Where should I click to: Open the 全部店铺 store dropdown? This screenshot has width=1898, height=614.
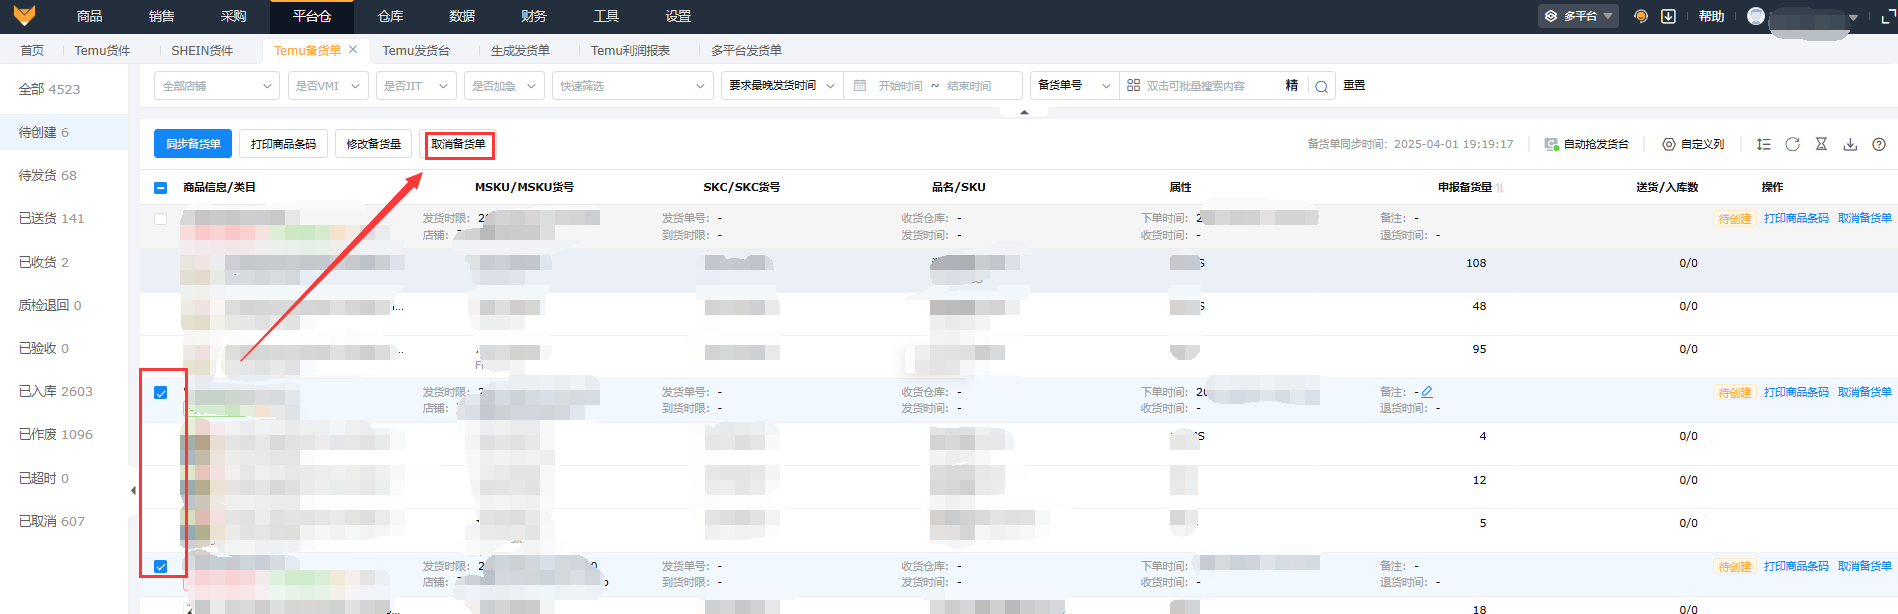(x=217, y=86)
